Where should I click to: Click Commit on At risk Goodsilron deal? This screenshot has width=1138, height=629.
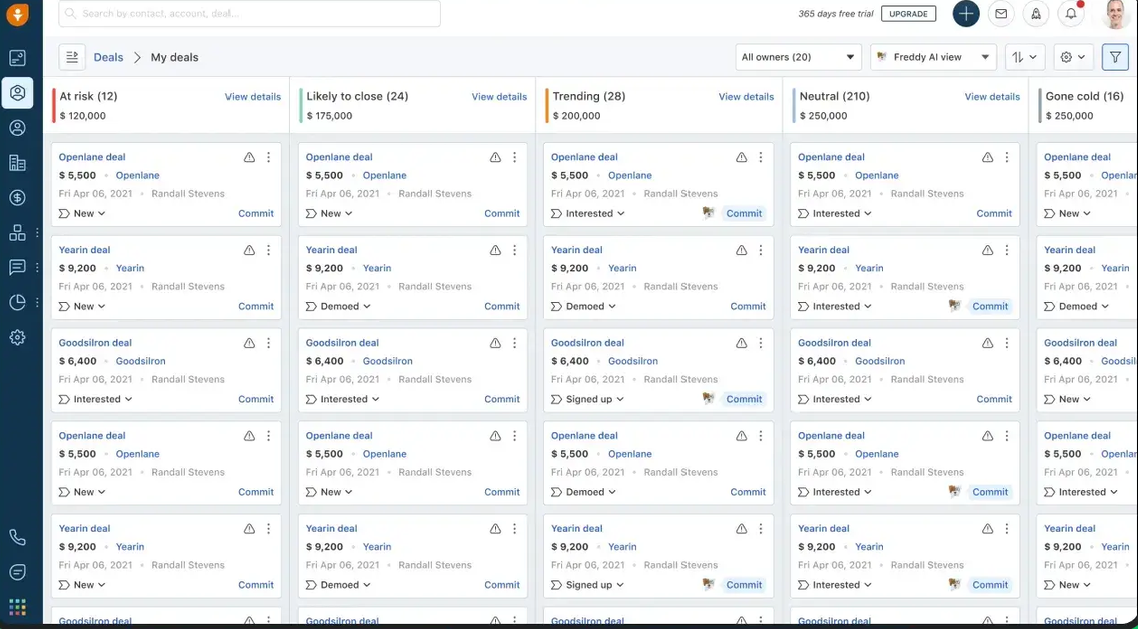click(x=256, y=399)
